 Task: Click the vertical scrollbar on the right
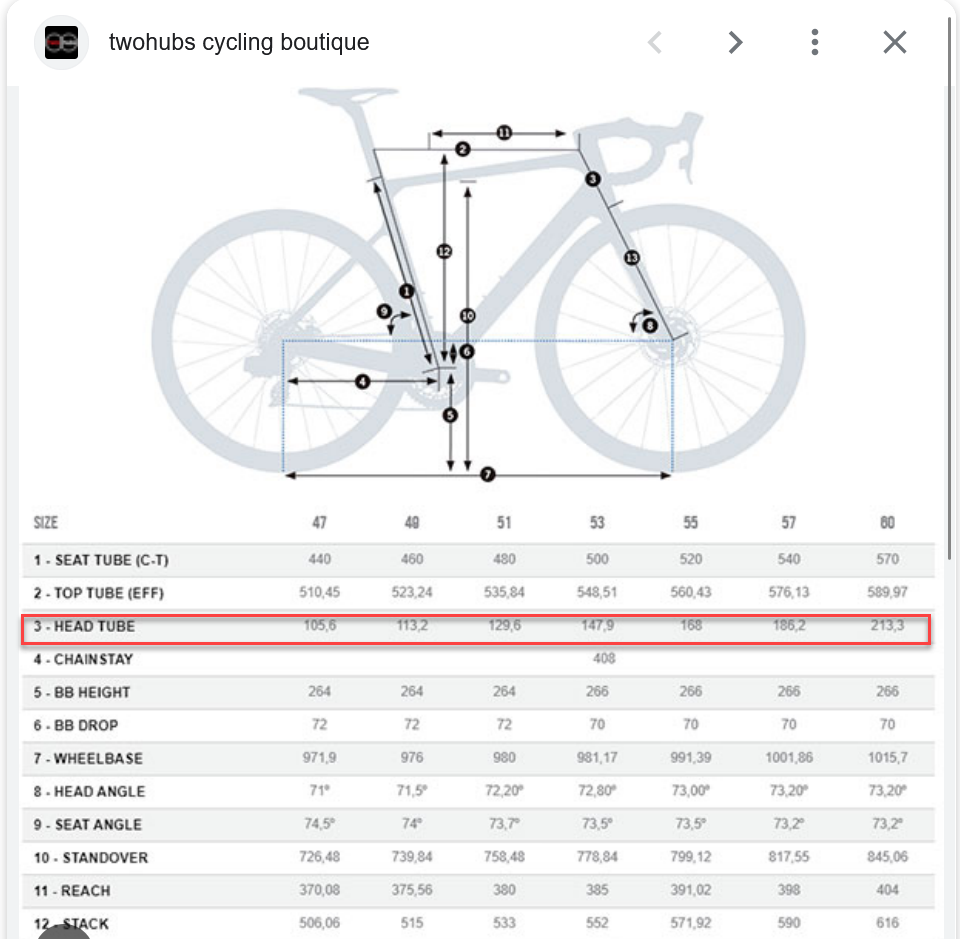tap(950, 300)
